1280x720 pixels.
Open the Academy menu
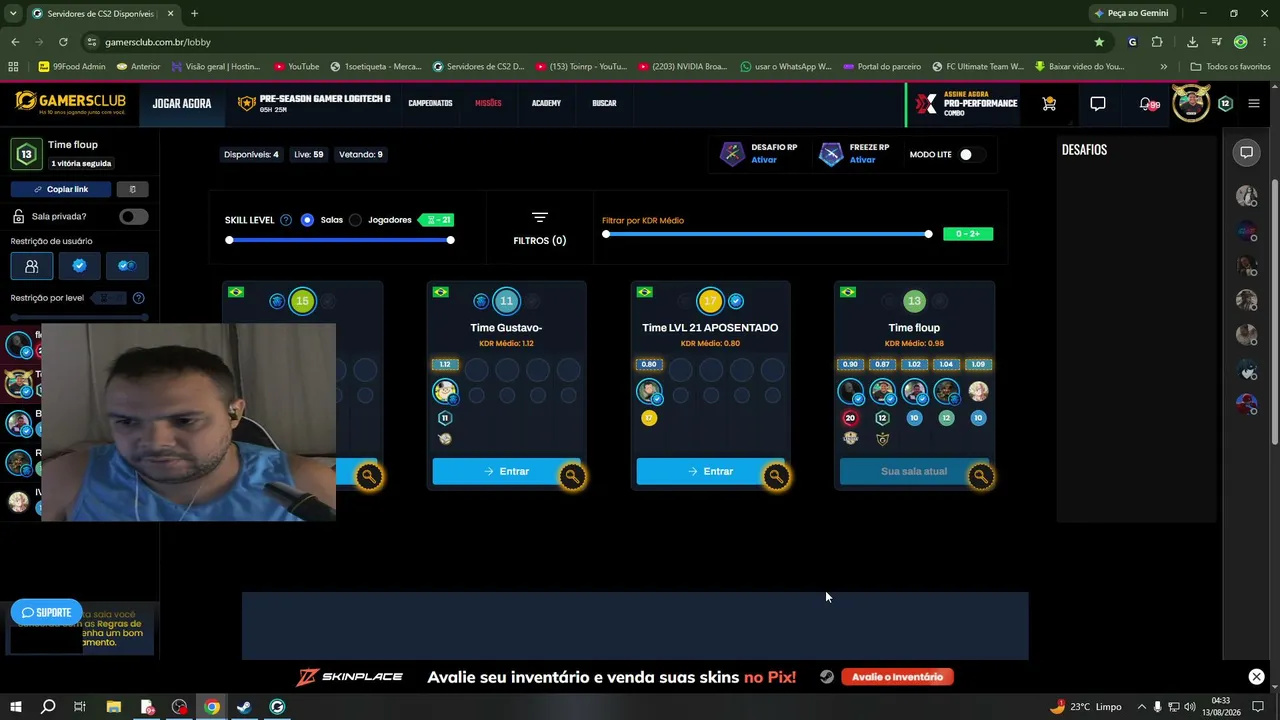tap(546, 103)
